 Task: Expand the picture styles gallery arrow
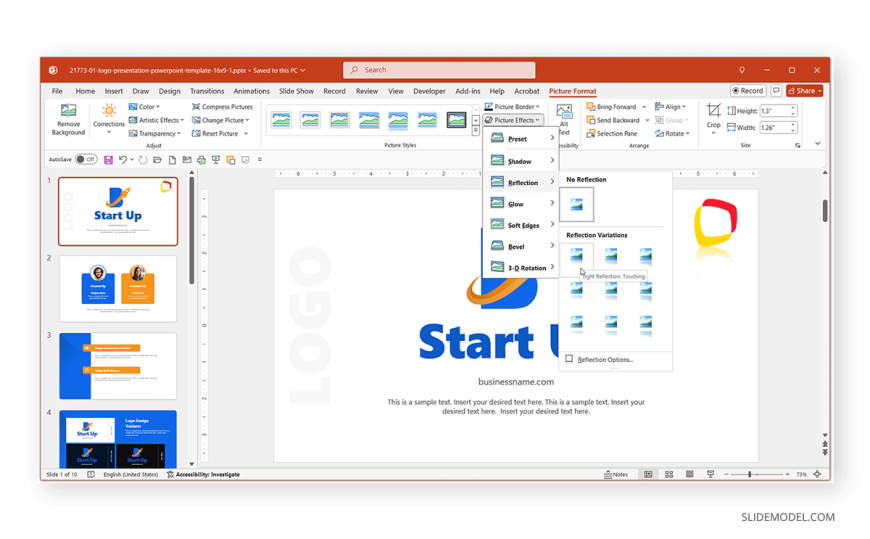point(476,131)
